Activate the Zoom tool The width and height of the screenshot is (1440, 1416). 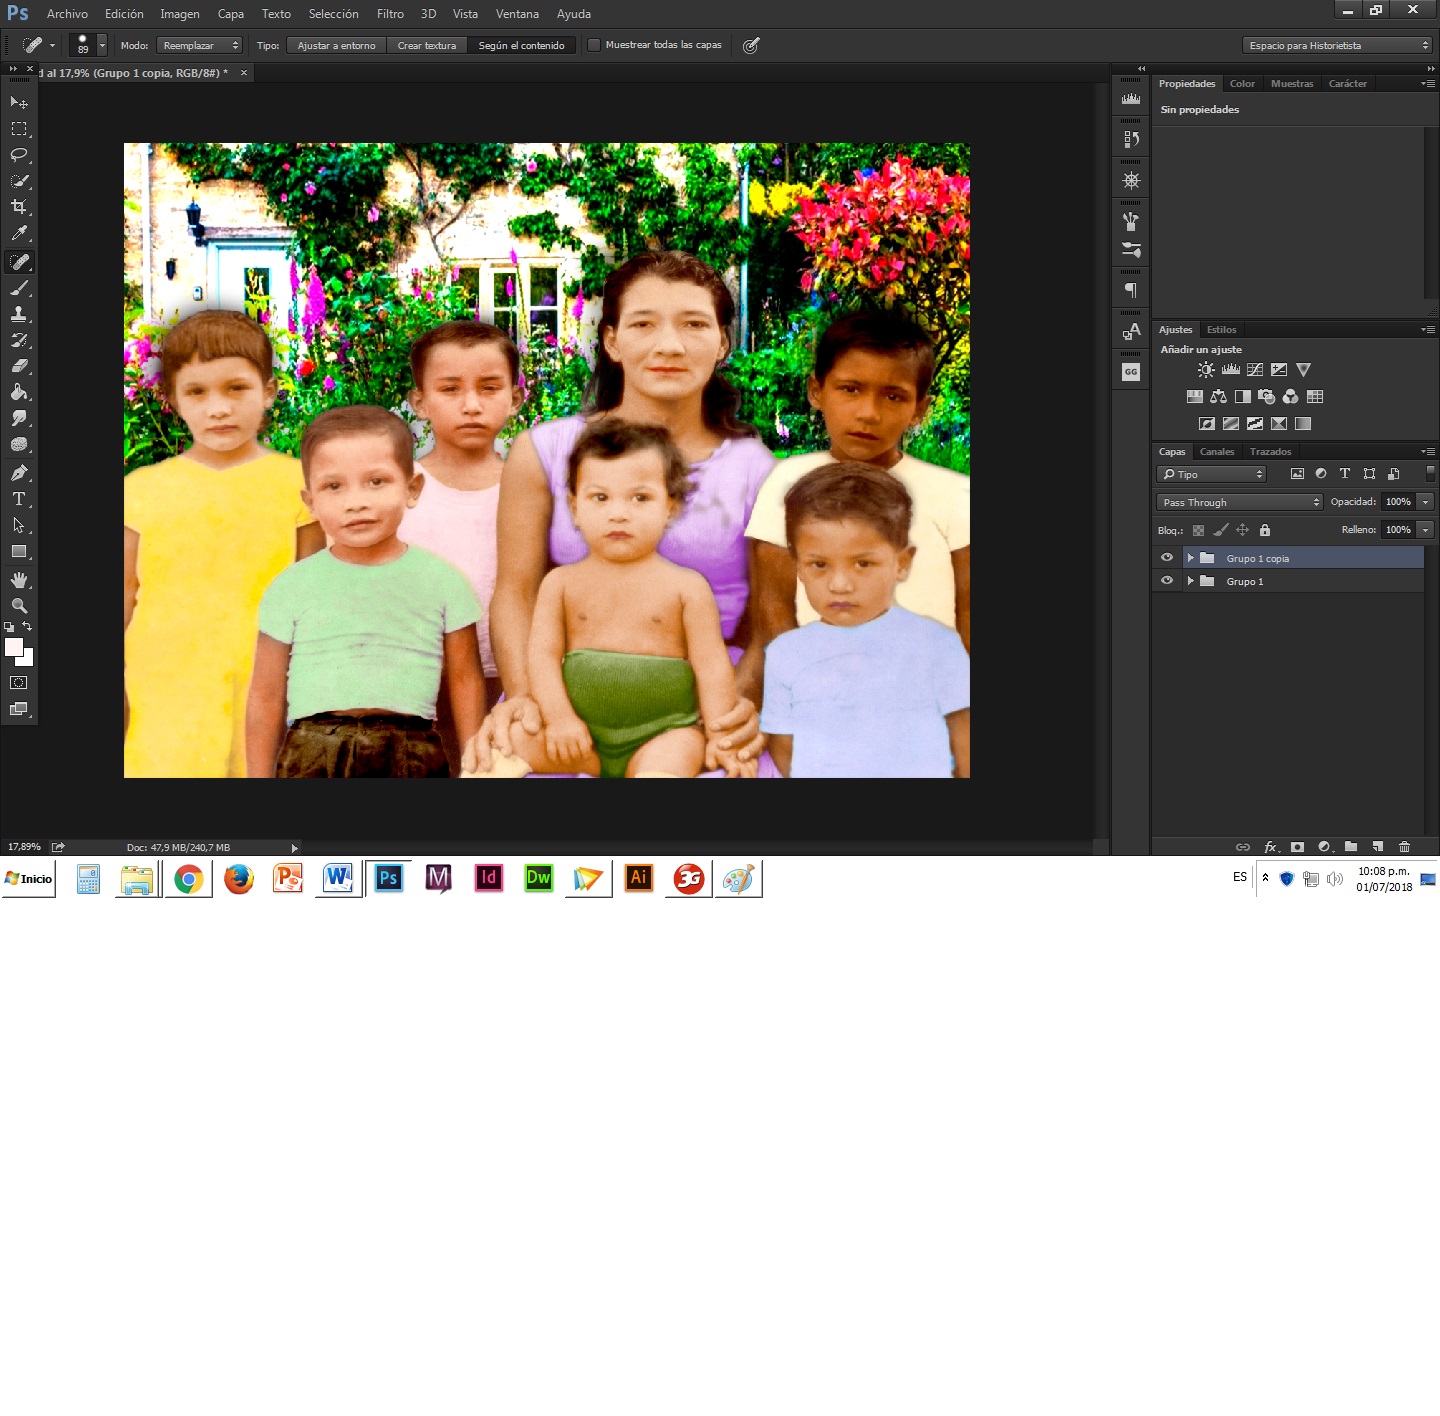pyautogui.click(x=19, y=606)
